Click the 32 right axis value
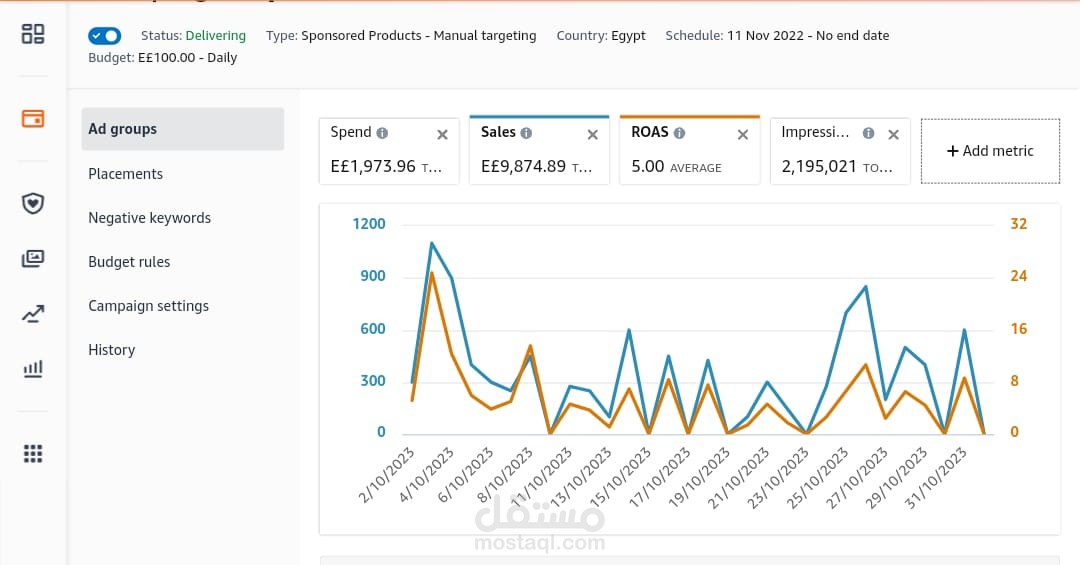Screen dimensions: 1080x565 pyautogui.click(x=1019, y=224)
